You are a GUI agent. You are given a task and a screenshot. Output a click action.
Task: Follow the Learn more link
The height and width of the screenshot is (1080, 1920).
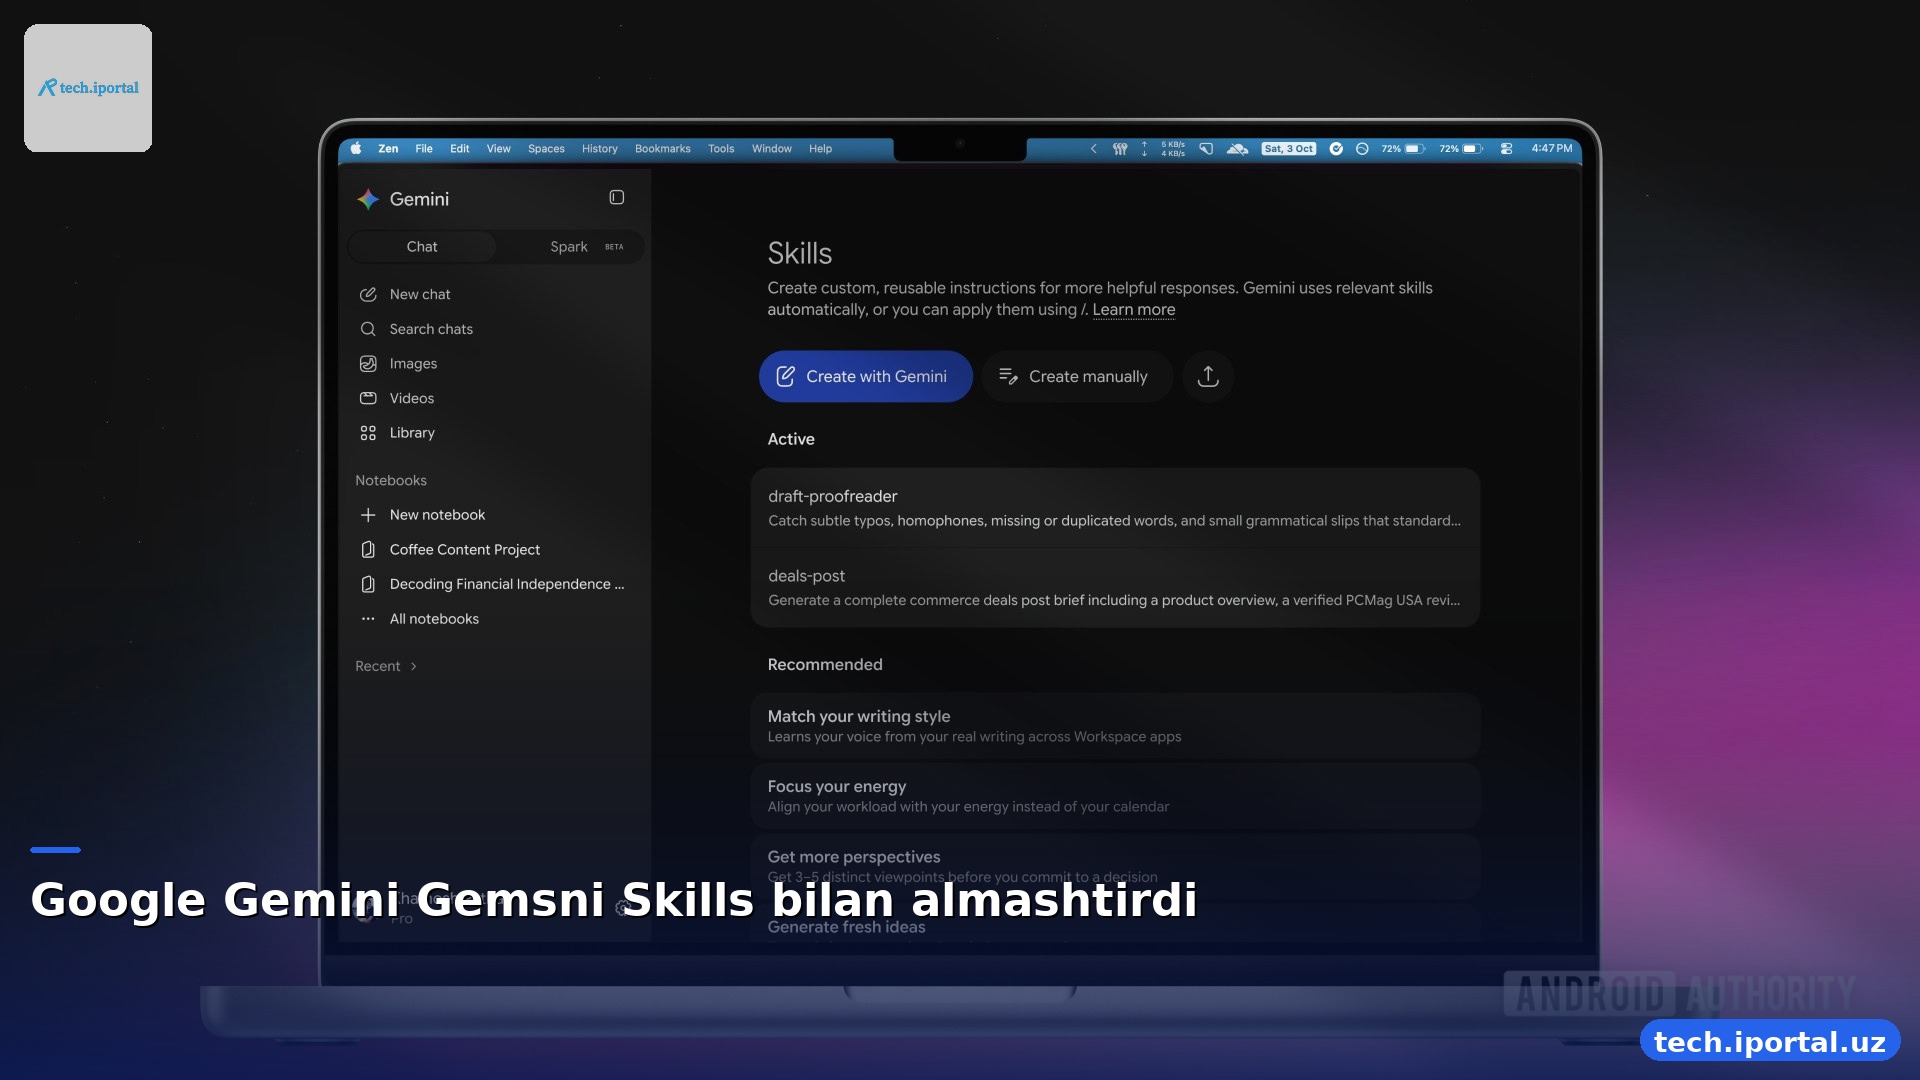(x=1133, y=310)
